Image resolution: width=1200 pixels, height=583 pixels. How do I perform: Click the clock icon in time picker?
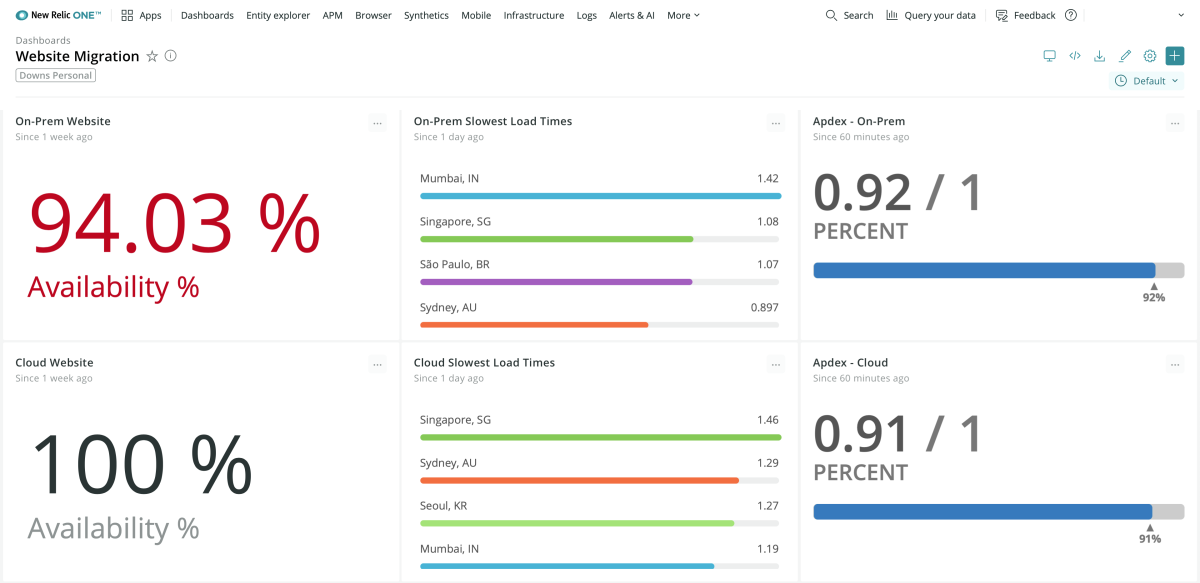1121,81
